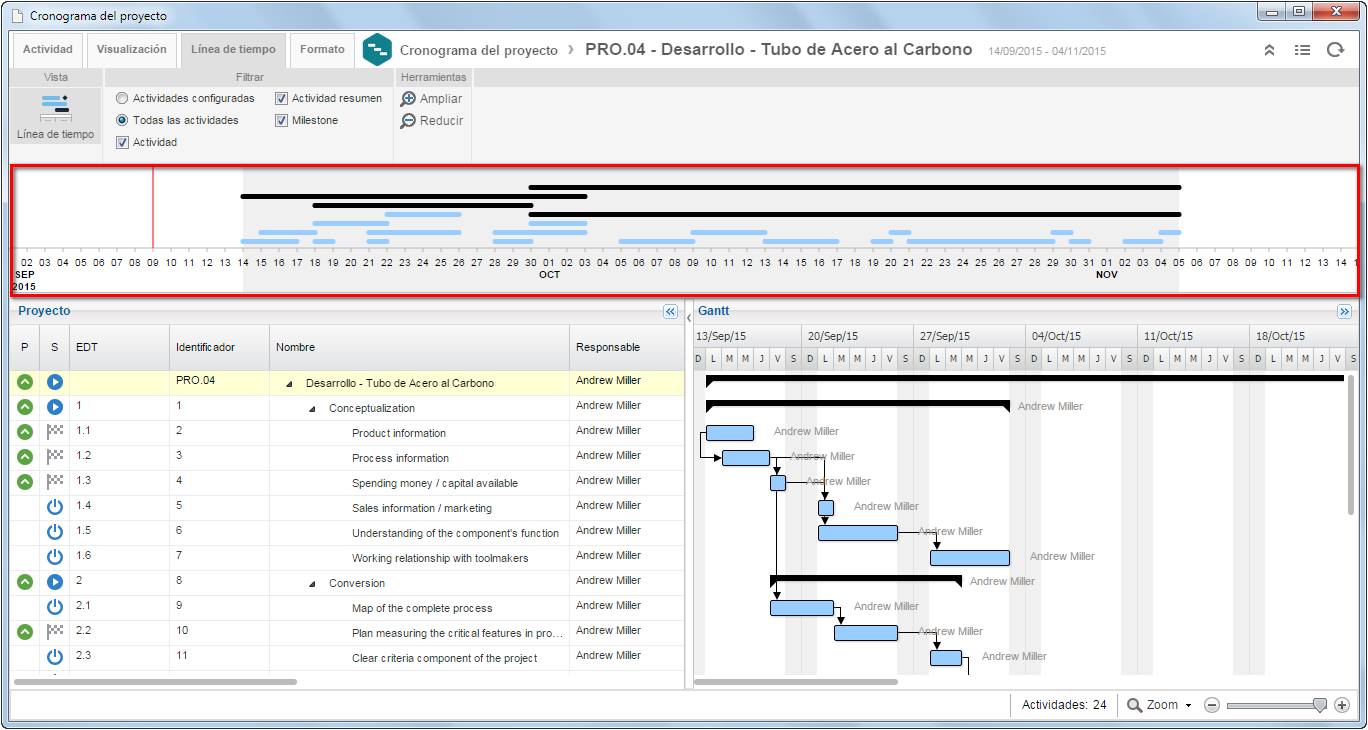
Task: Expand the Gantt panel with chevron button
Action: (1344, 312)
